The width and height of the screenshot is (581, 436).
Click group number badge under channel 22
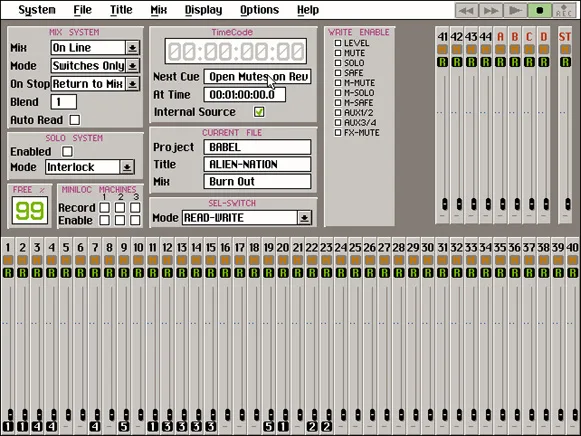click(x=312, y=426)
